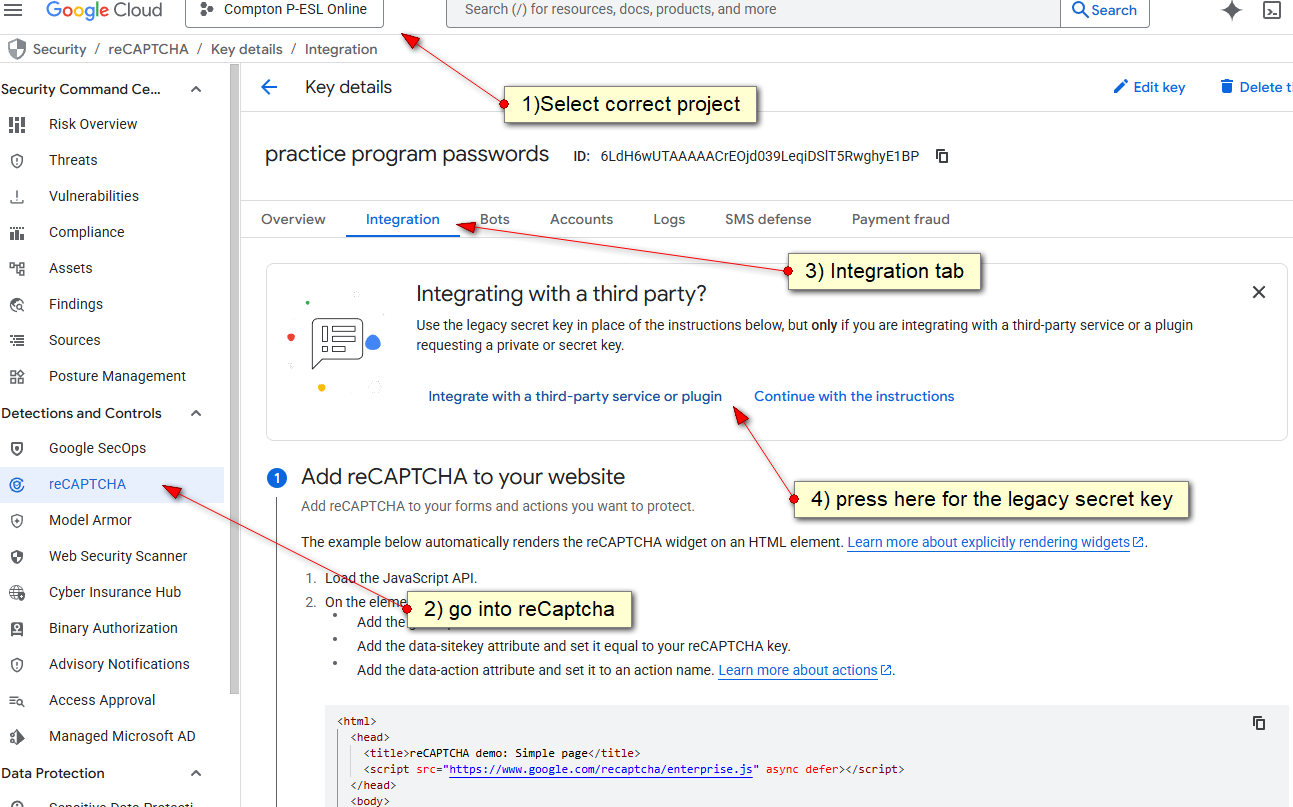The image size is (1293, 807).
Task: Open Managed Microsoft AD page
Action: tap(122, 736)
